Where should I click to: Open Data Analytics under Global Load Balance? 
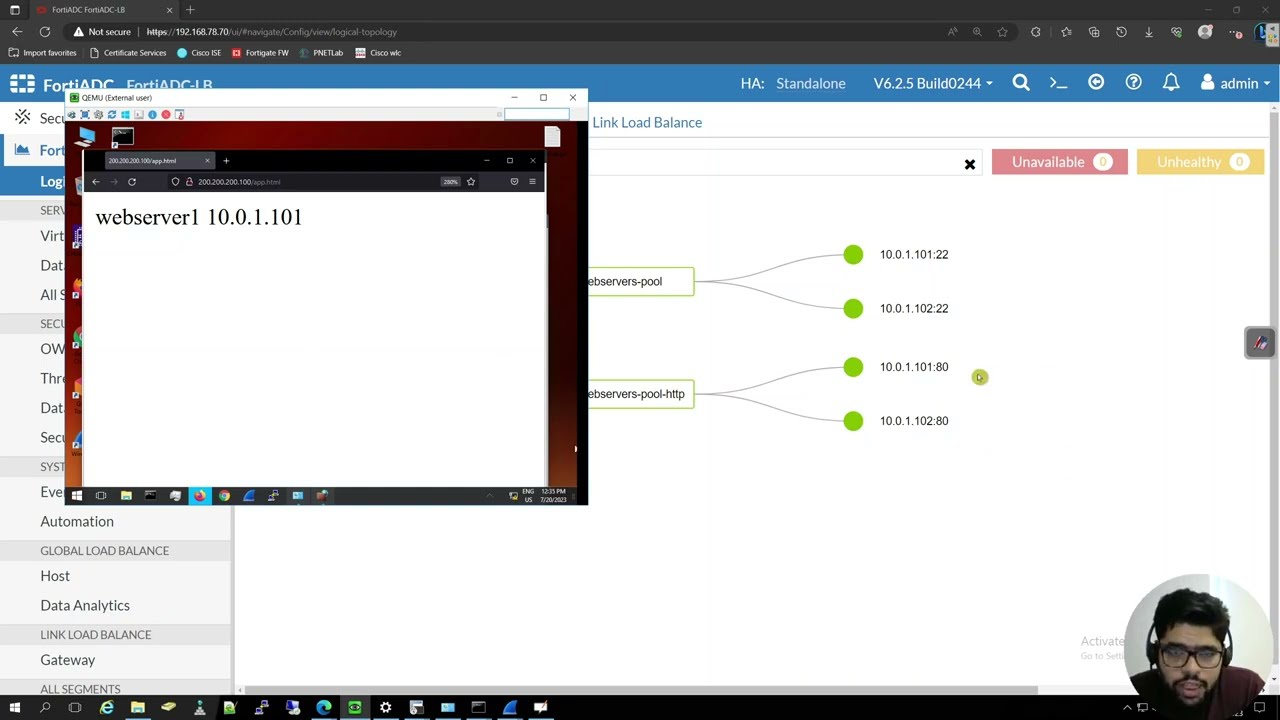click(x=85, y=606)
